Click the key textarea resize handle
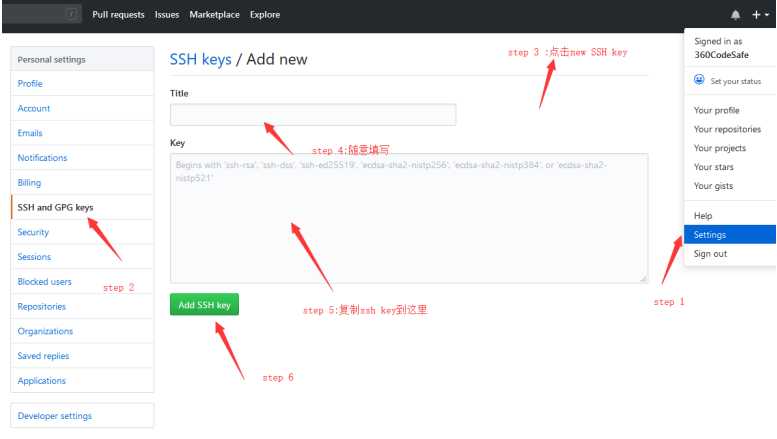 coord(643,278)
